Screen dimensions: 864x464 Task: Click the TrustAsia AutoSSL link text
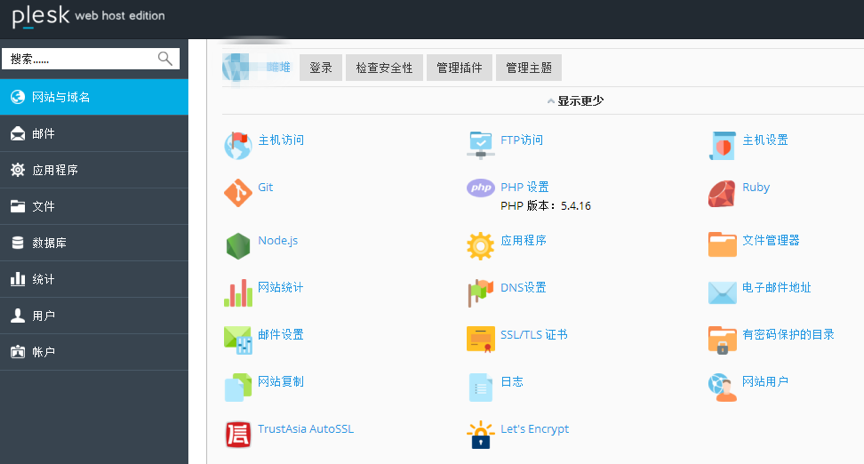point(306,429)
